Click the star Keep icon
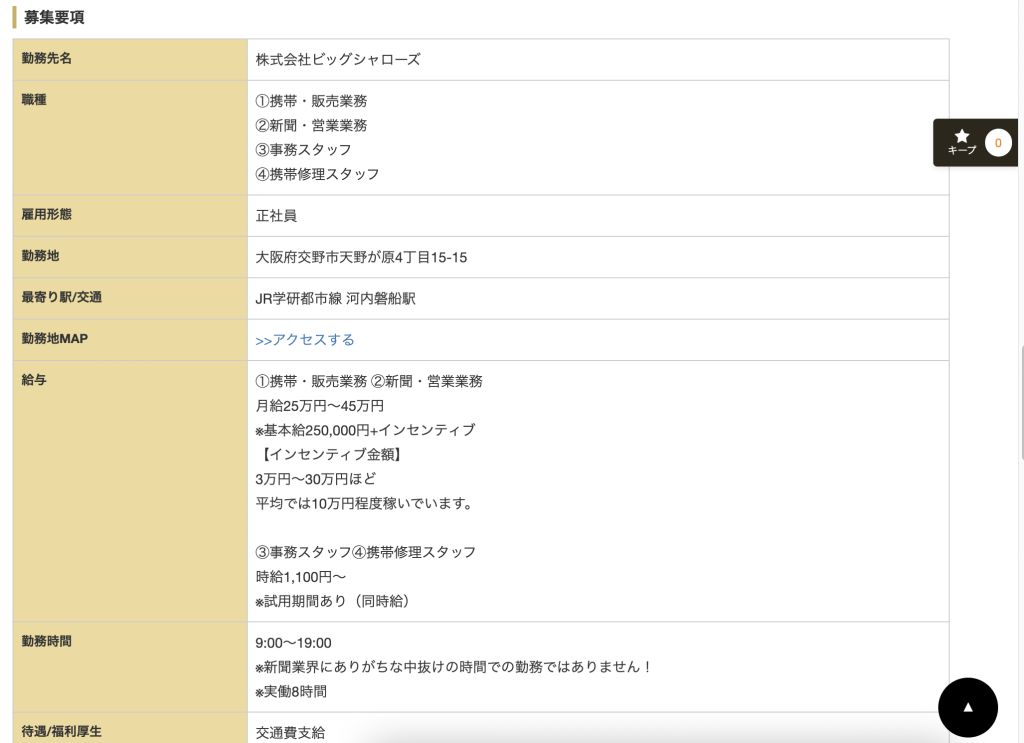The image size is (1024, 743). (x=962, y=136)
